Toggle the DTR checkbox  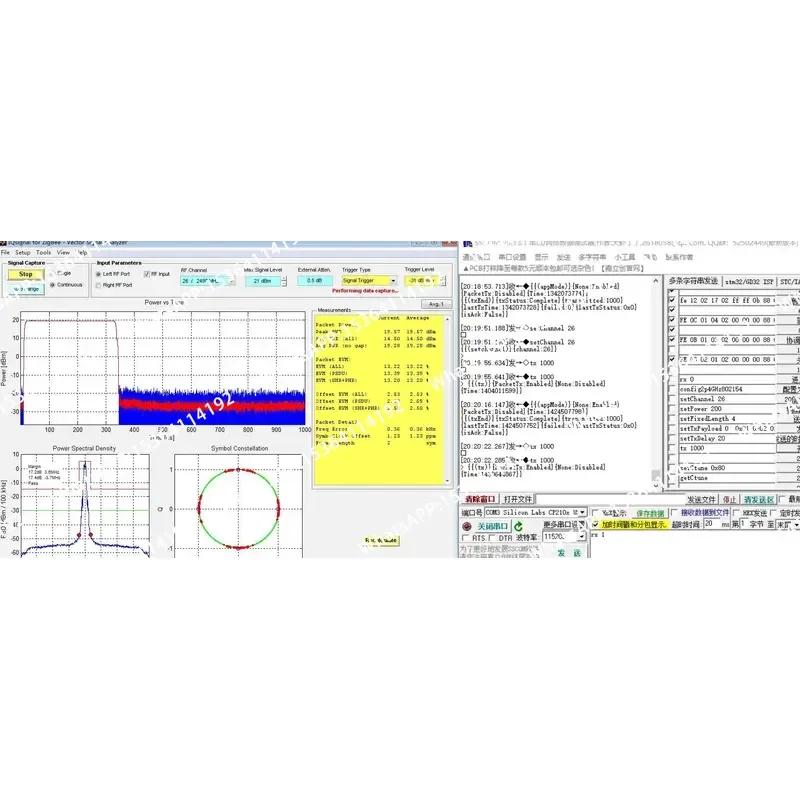492,538
